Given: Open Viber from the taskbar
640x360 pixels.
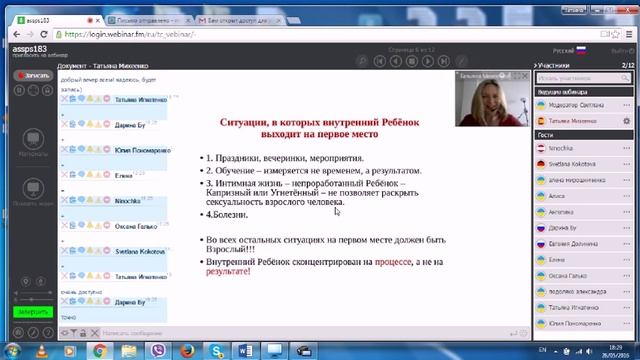Looking at the screenshot, I should (158, 351).
